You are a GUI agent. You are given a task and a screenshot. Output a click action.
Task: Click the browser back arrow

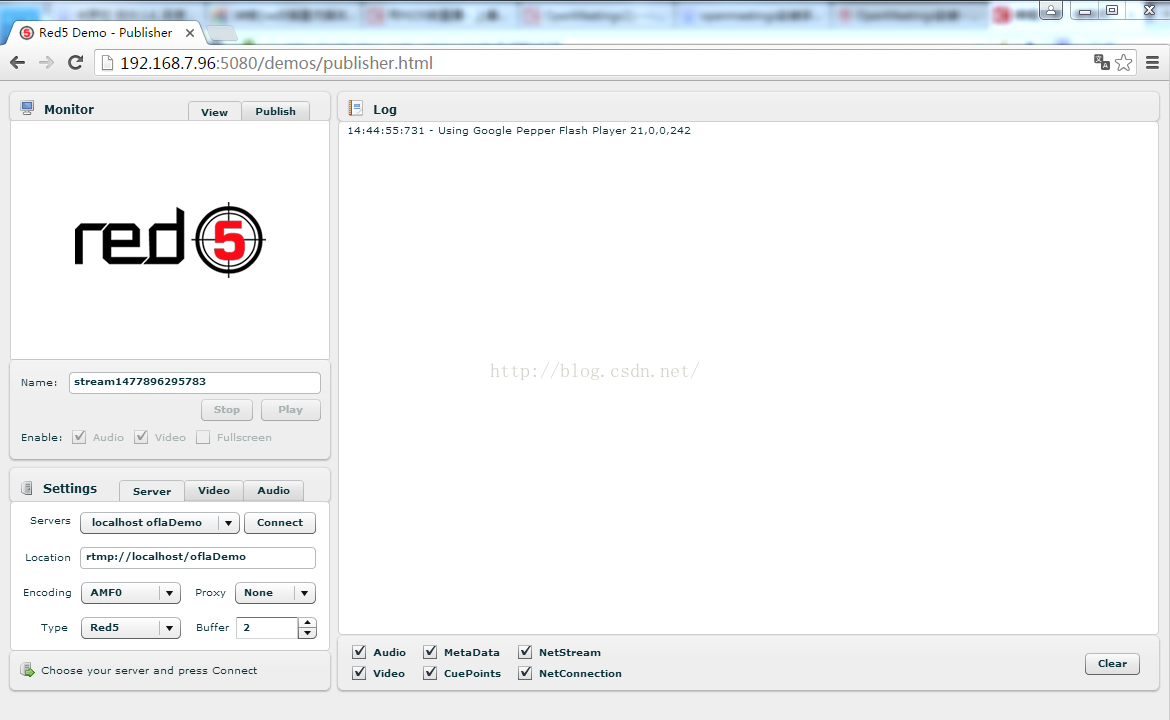tap(18, 63)
